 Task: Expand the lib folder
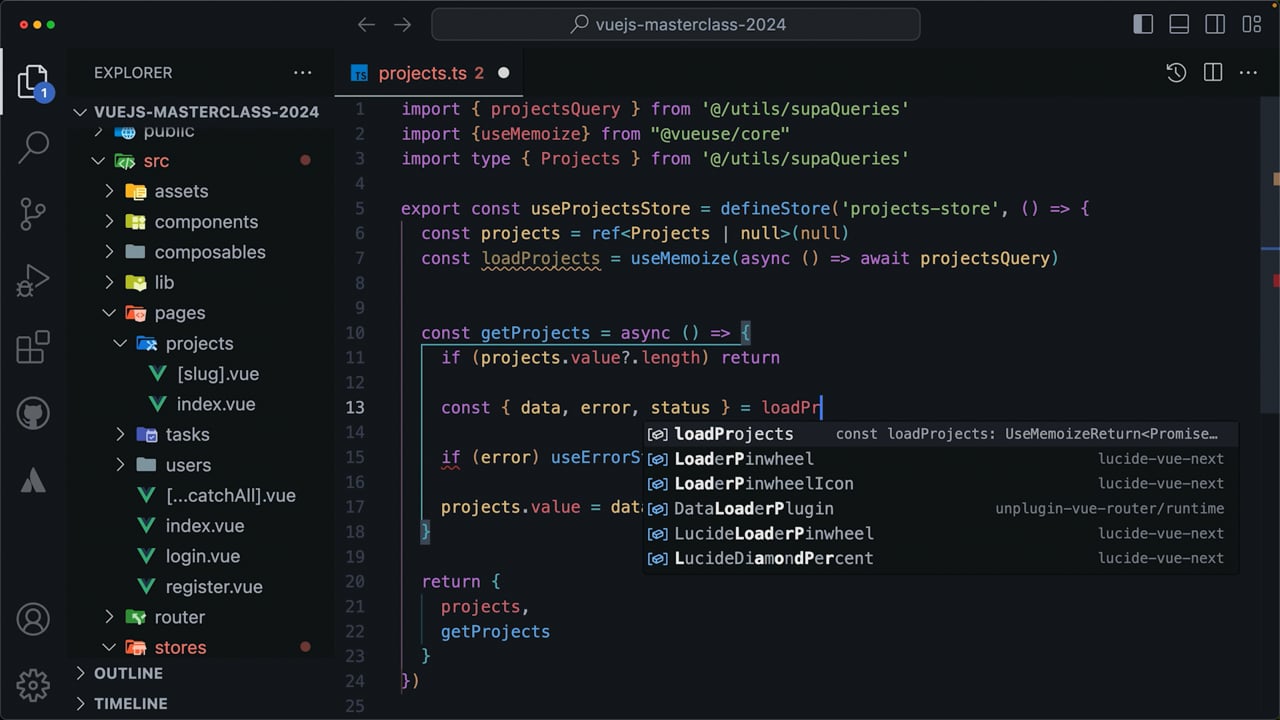[x=200, y=283]
